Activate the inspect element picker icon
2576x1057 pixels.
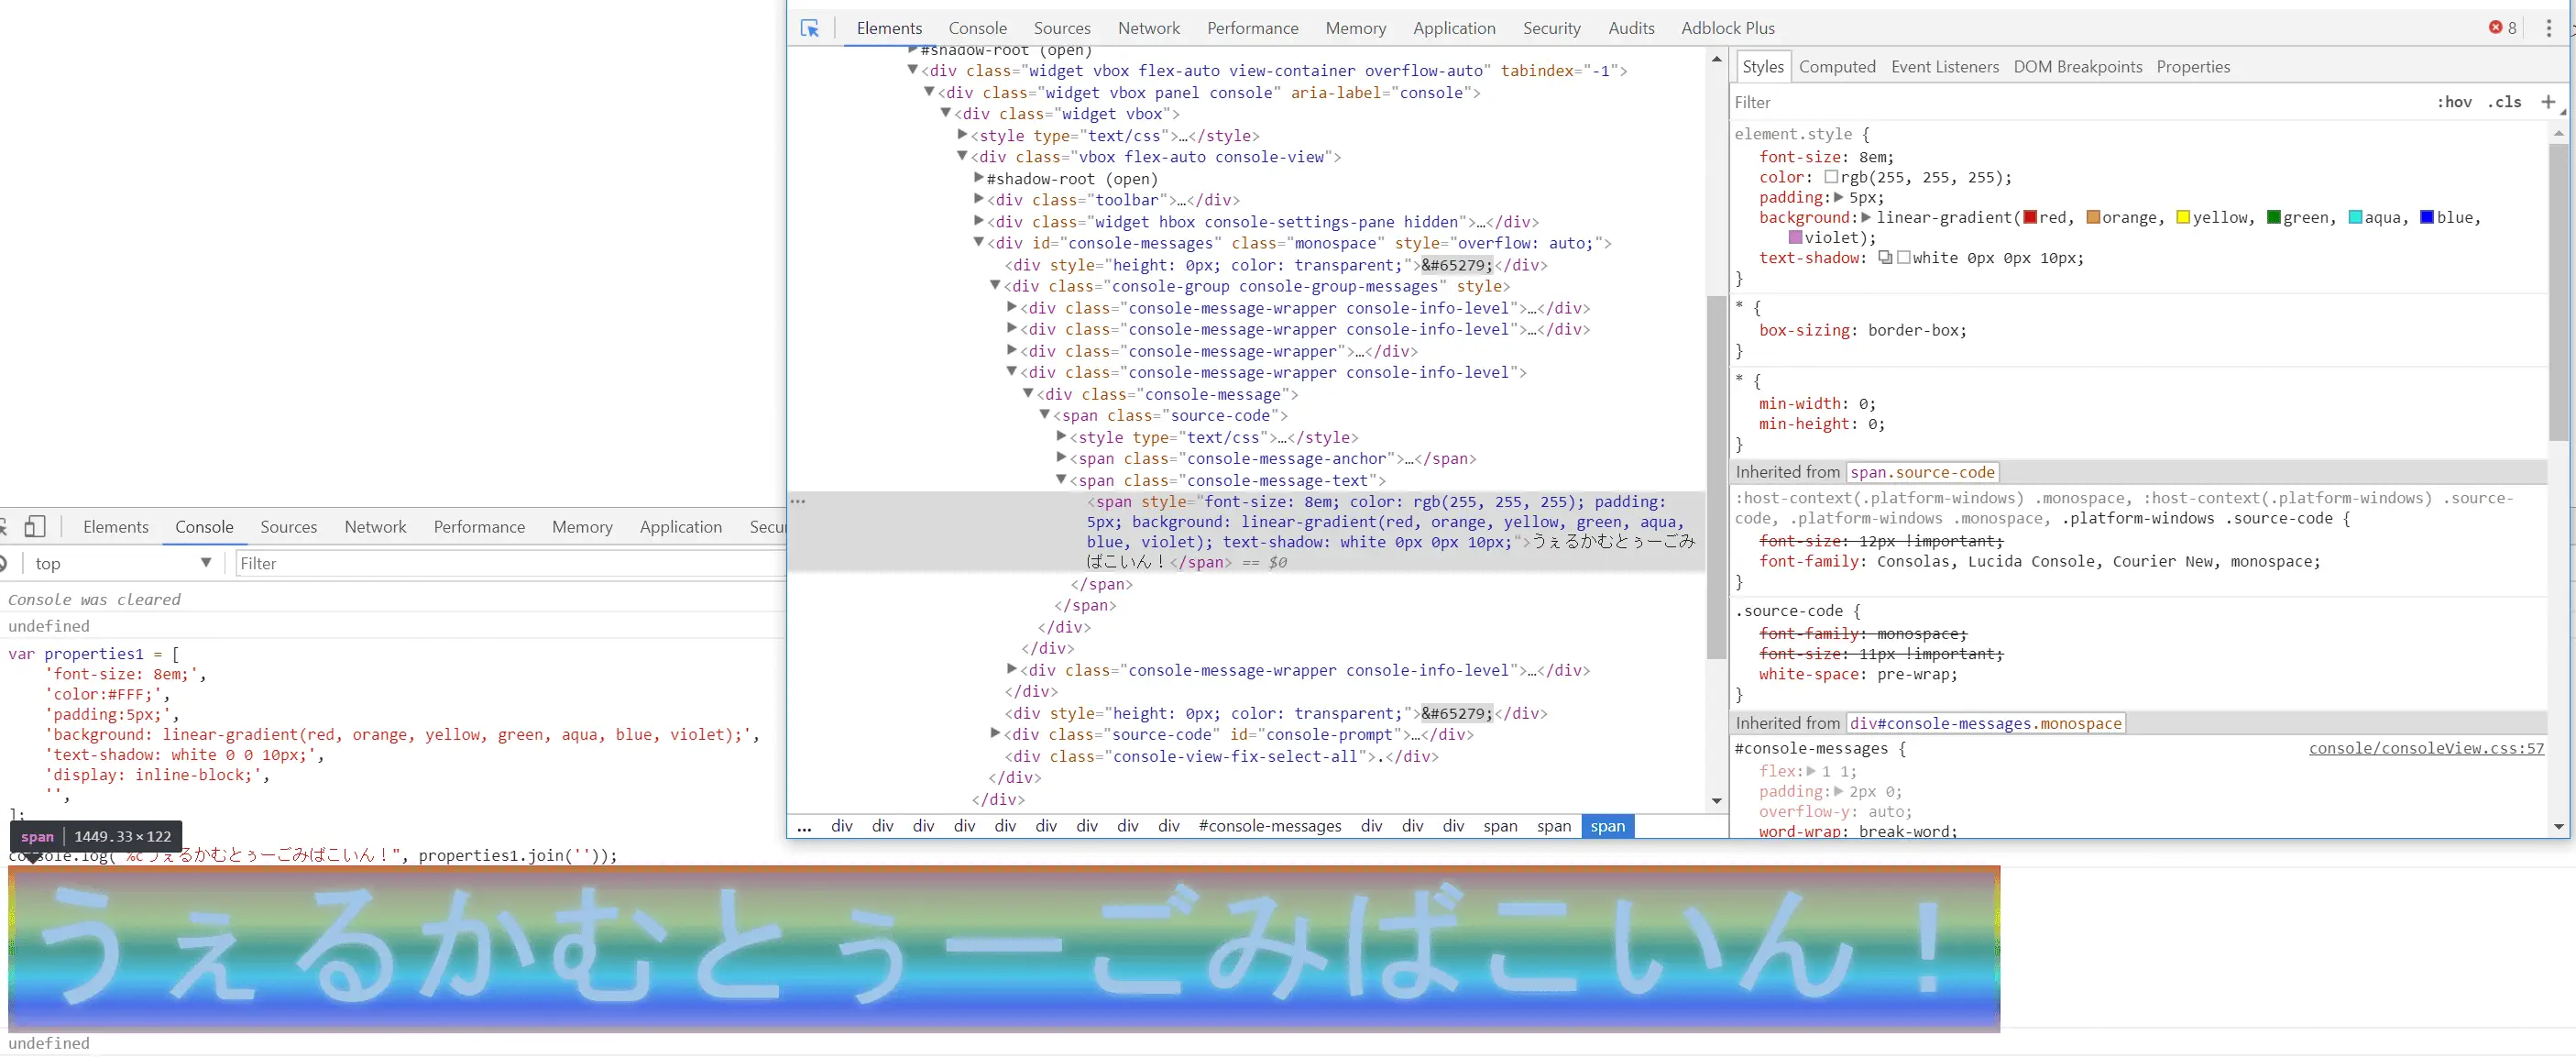[x=809, y=28]
